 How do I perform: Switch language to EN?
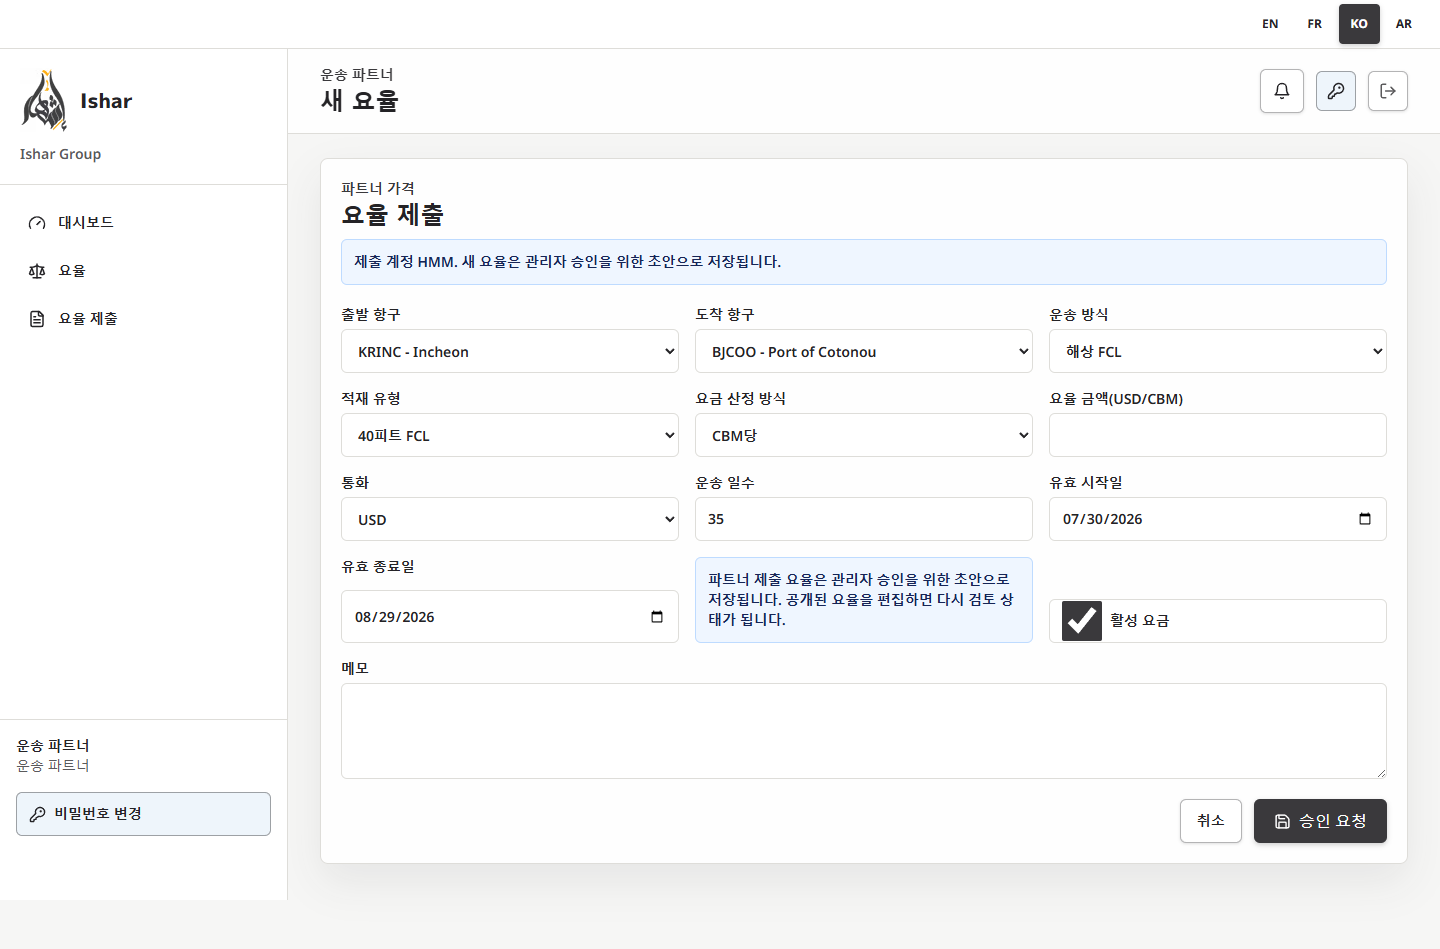tap(1270, 24)
